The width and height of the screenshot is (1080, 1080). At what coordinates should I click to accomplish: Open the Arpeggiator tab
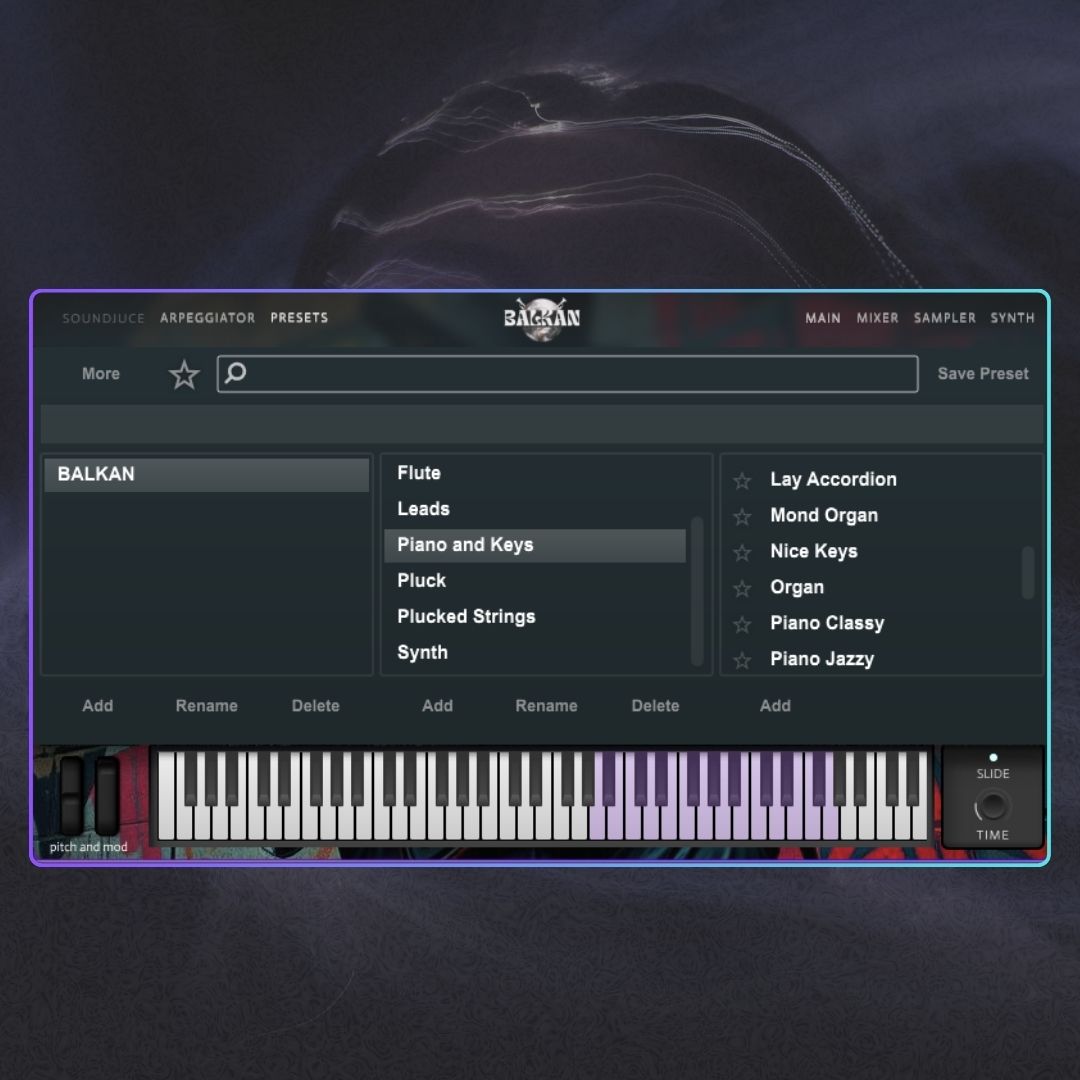pyautogui.click(x=207, y=318)
